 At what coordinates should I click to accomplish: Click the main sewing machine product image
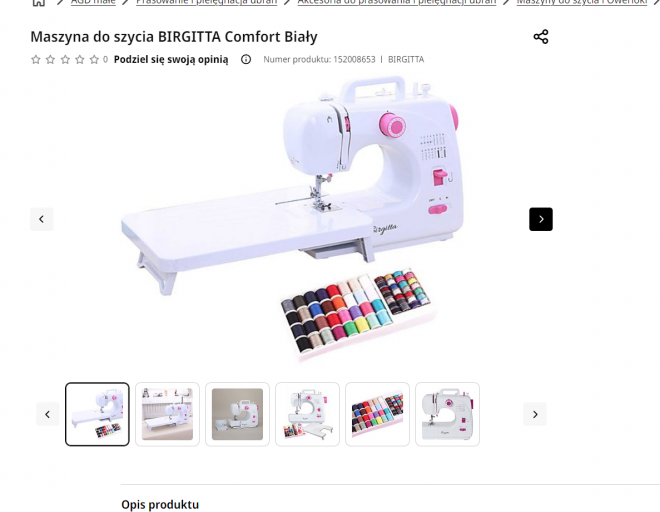[x=291, y=219]
